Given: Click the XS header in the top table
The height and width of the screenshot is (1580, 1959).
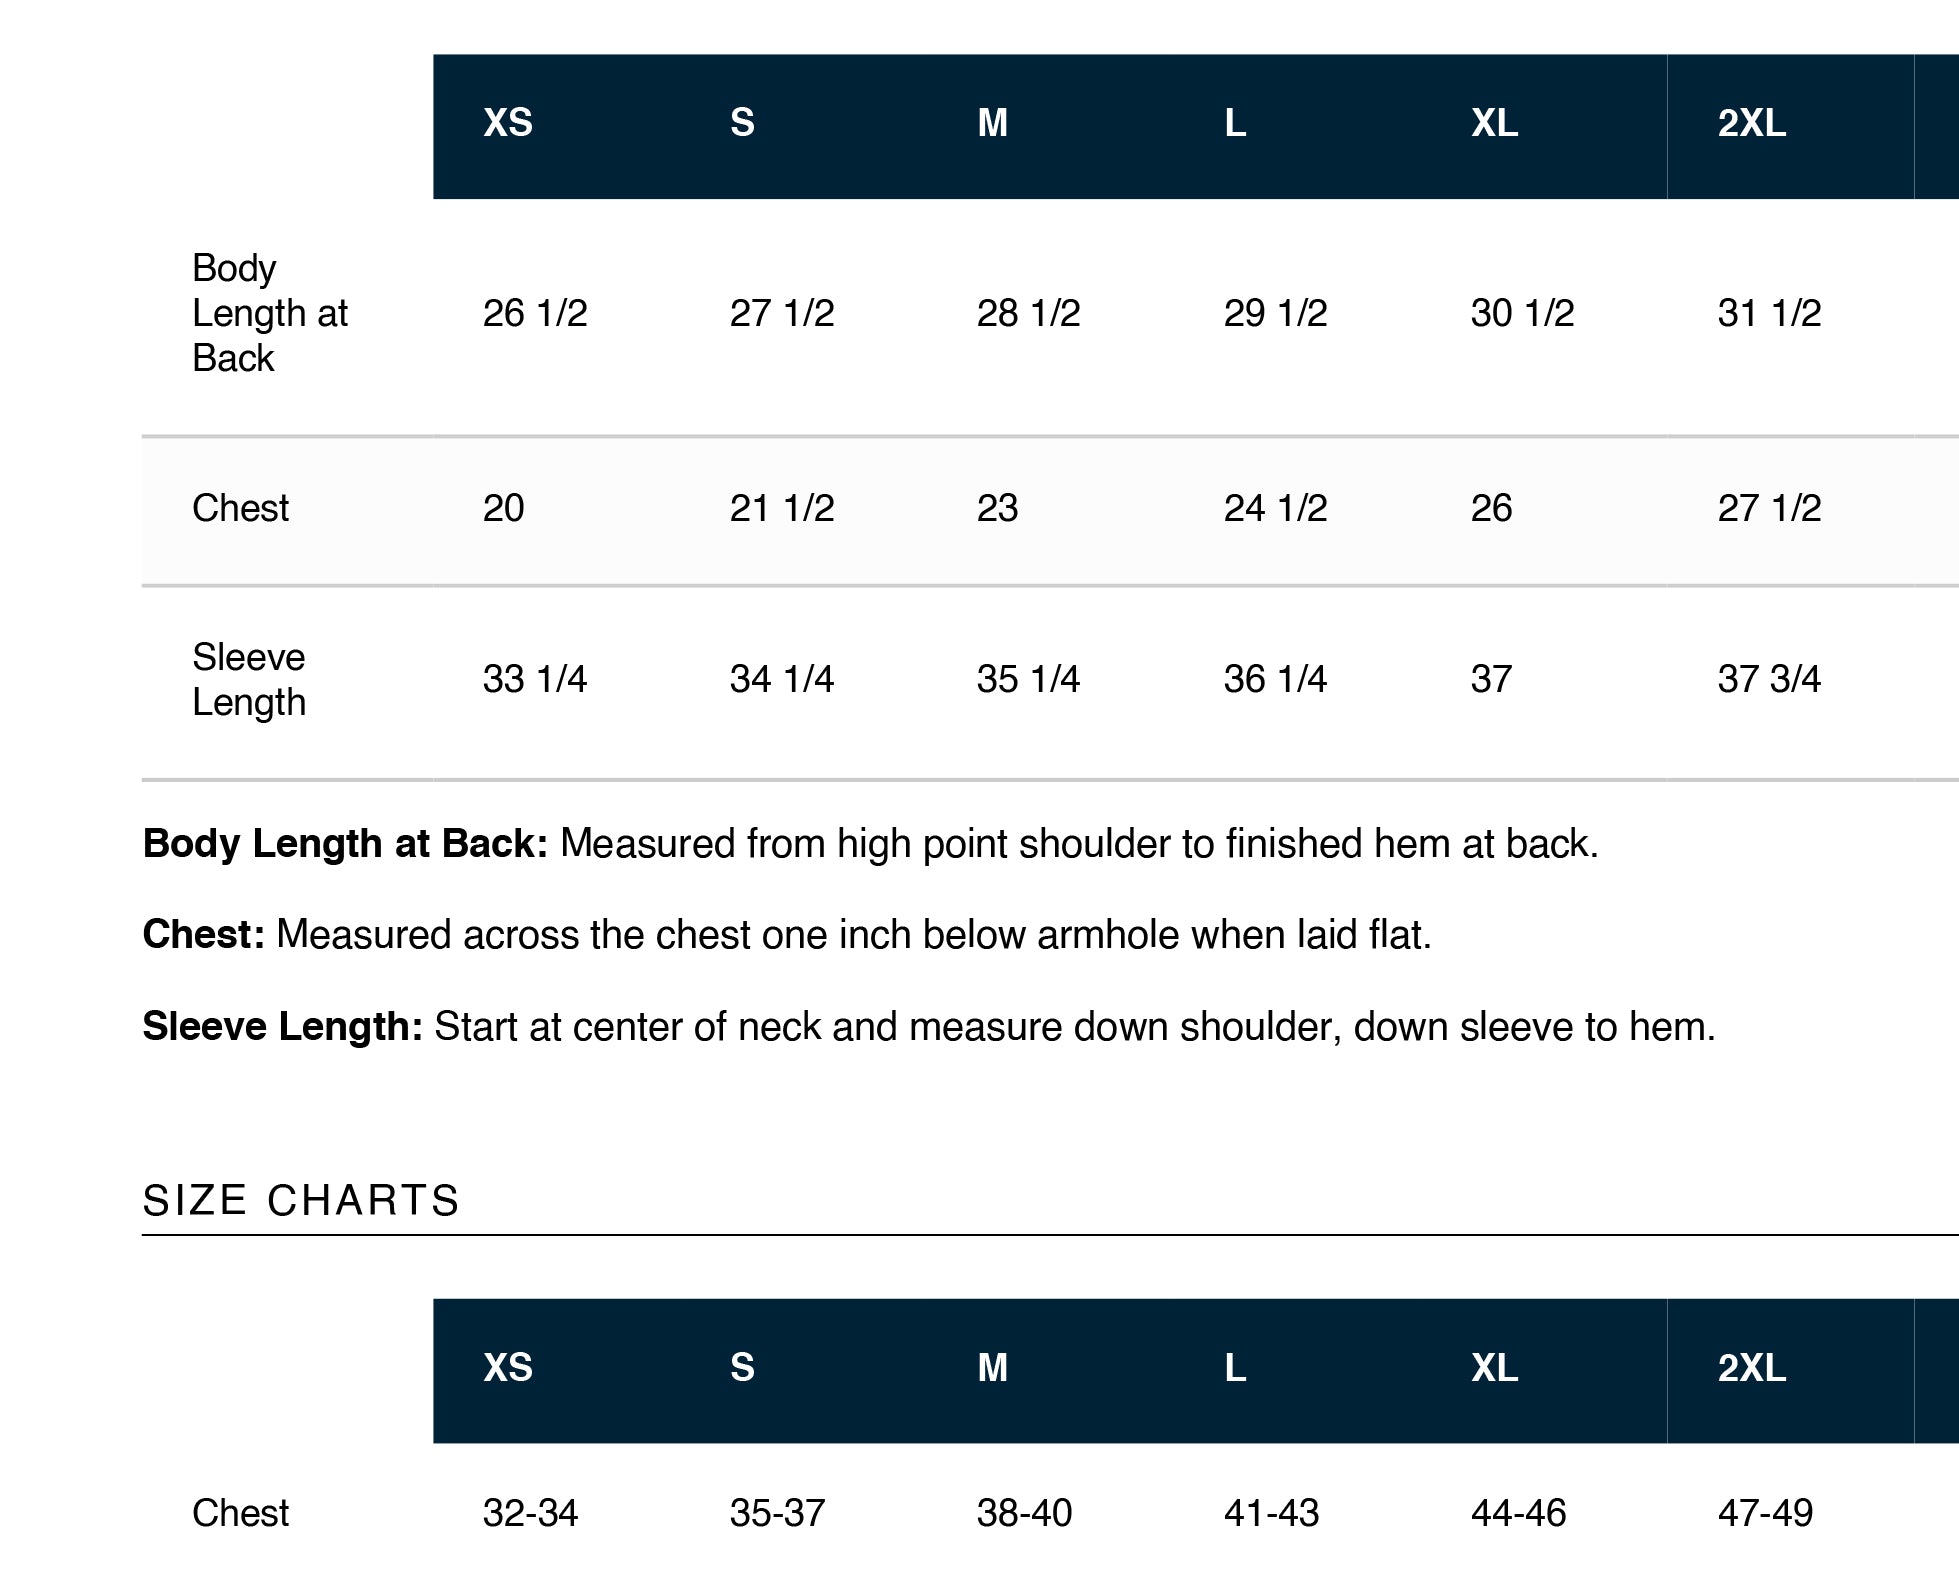Looking at the screenshot, I should pos(508,123).
